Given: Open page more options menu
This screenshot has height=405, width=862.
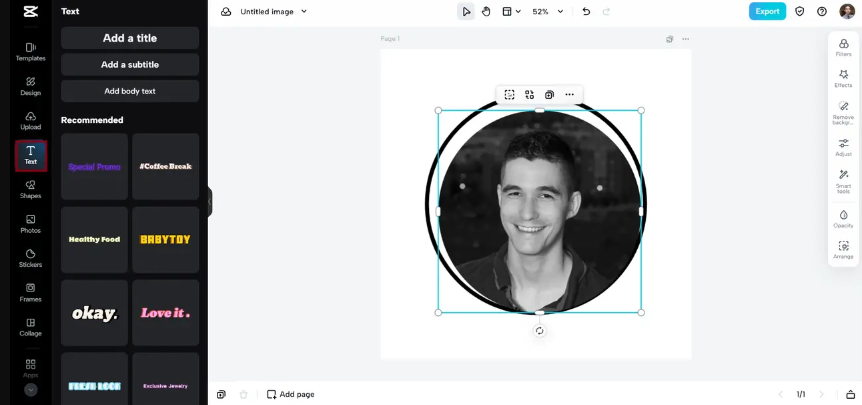Looking at the screenshot, I should 686,39.
